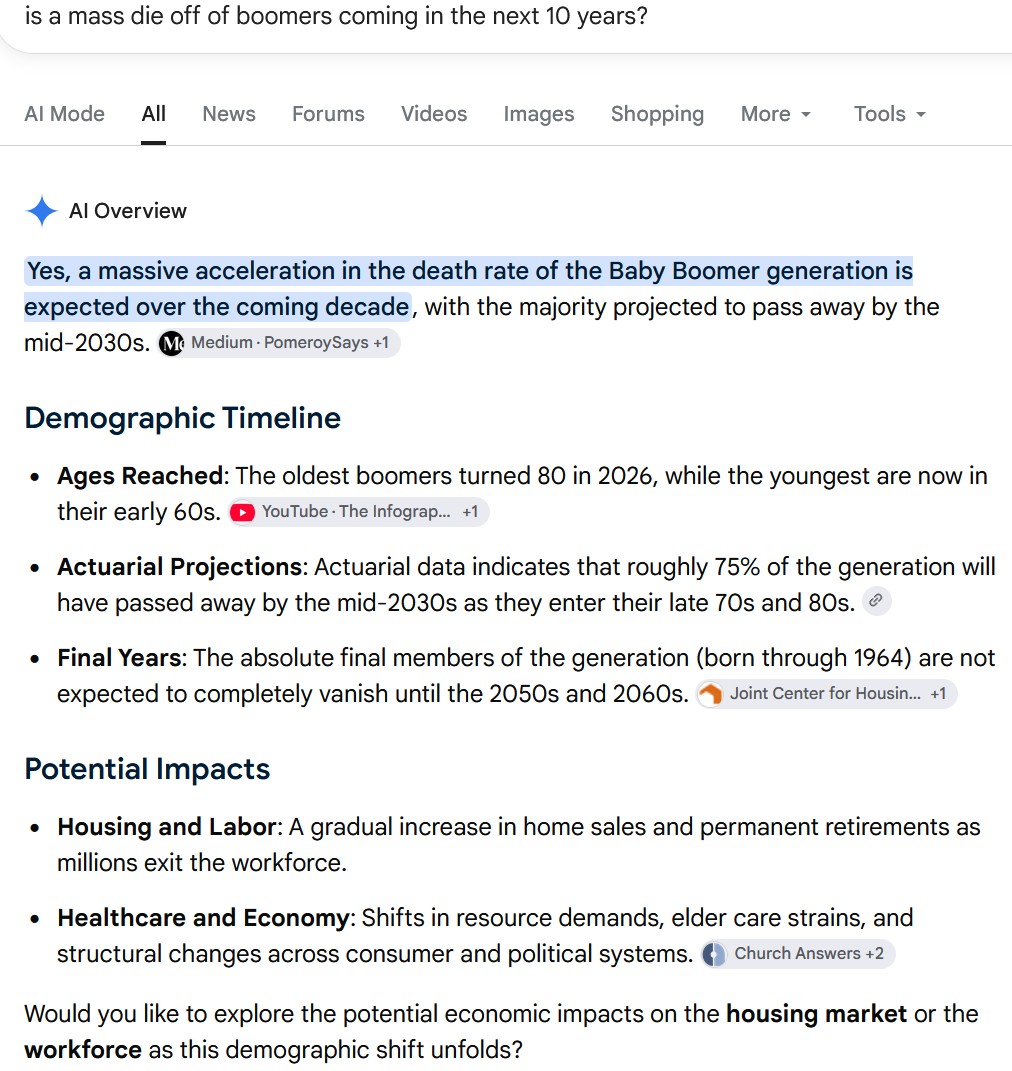Click the AI Overview sparkle icon
This screenshot has height=1071, width=1012.
coord(41,211)
